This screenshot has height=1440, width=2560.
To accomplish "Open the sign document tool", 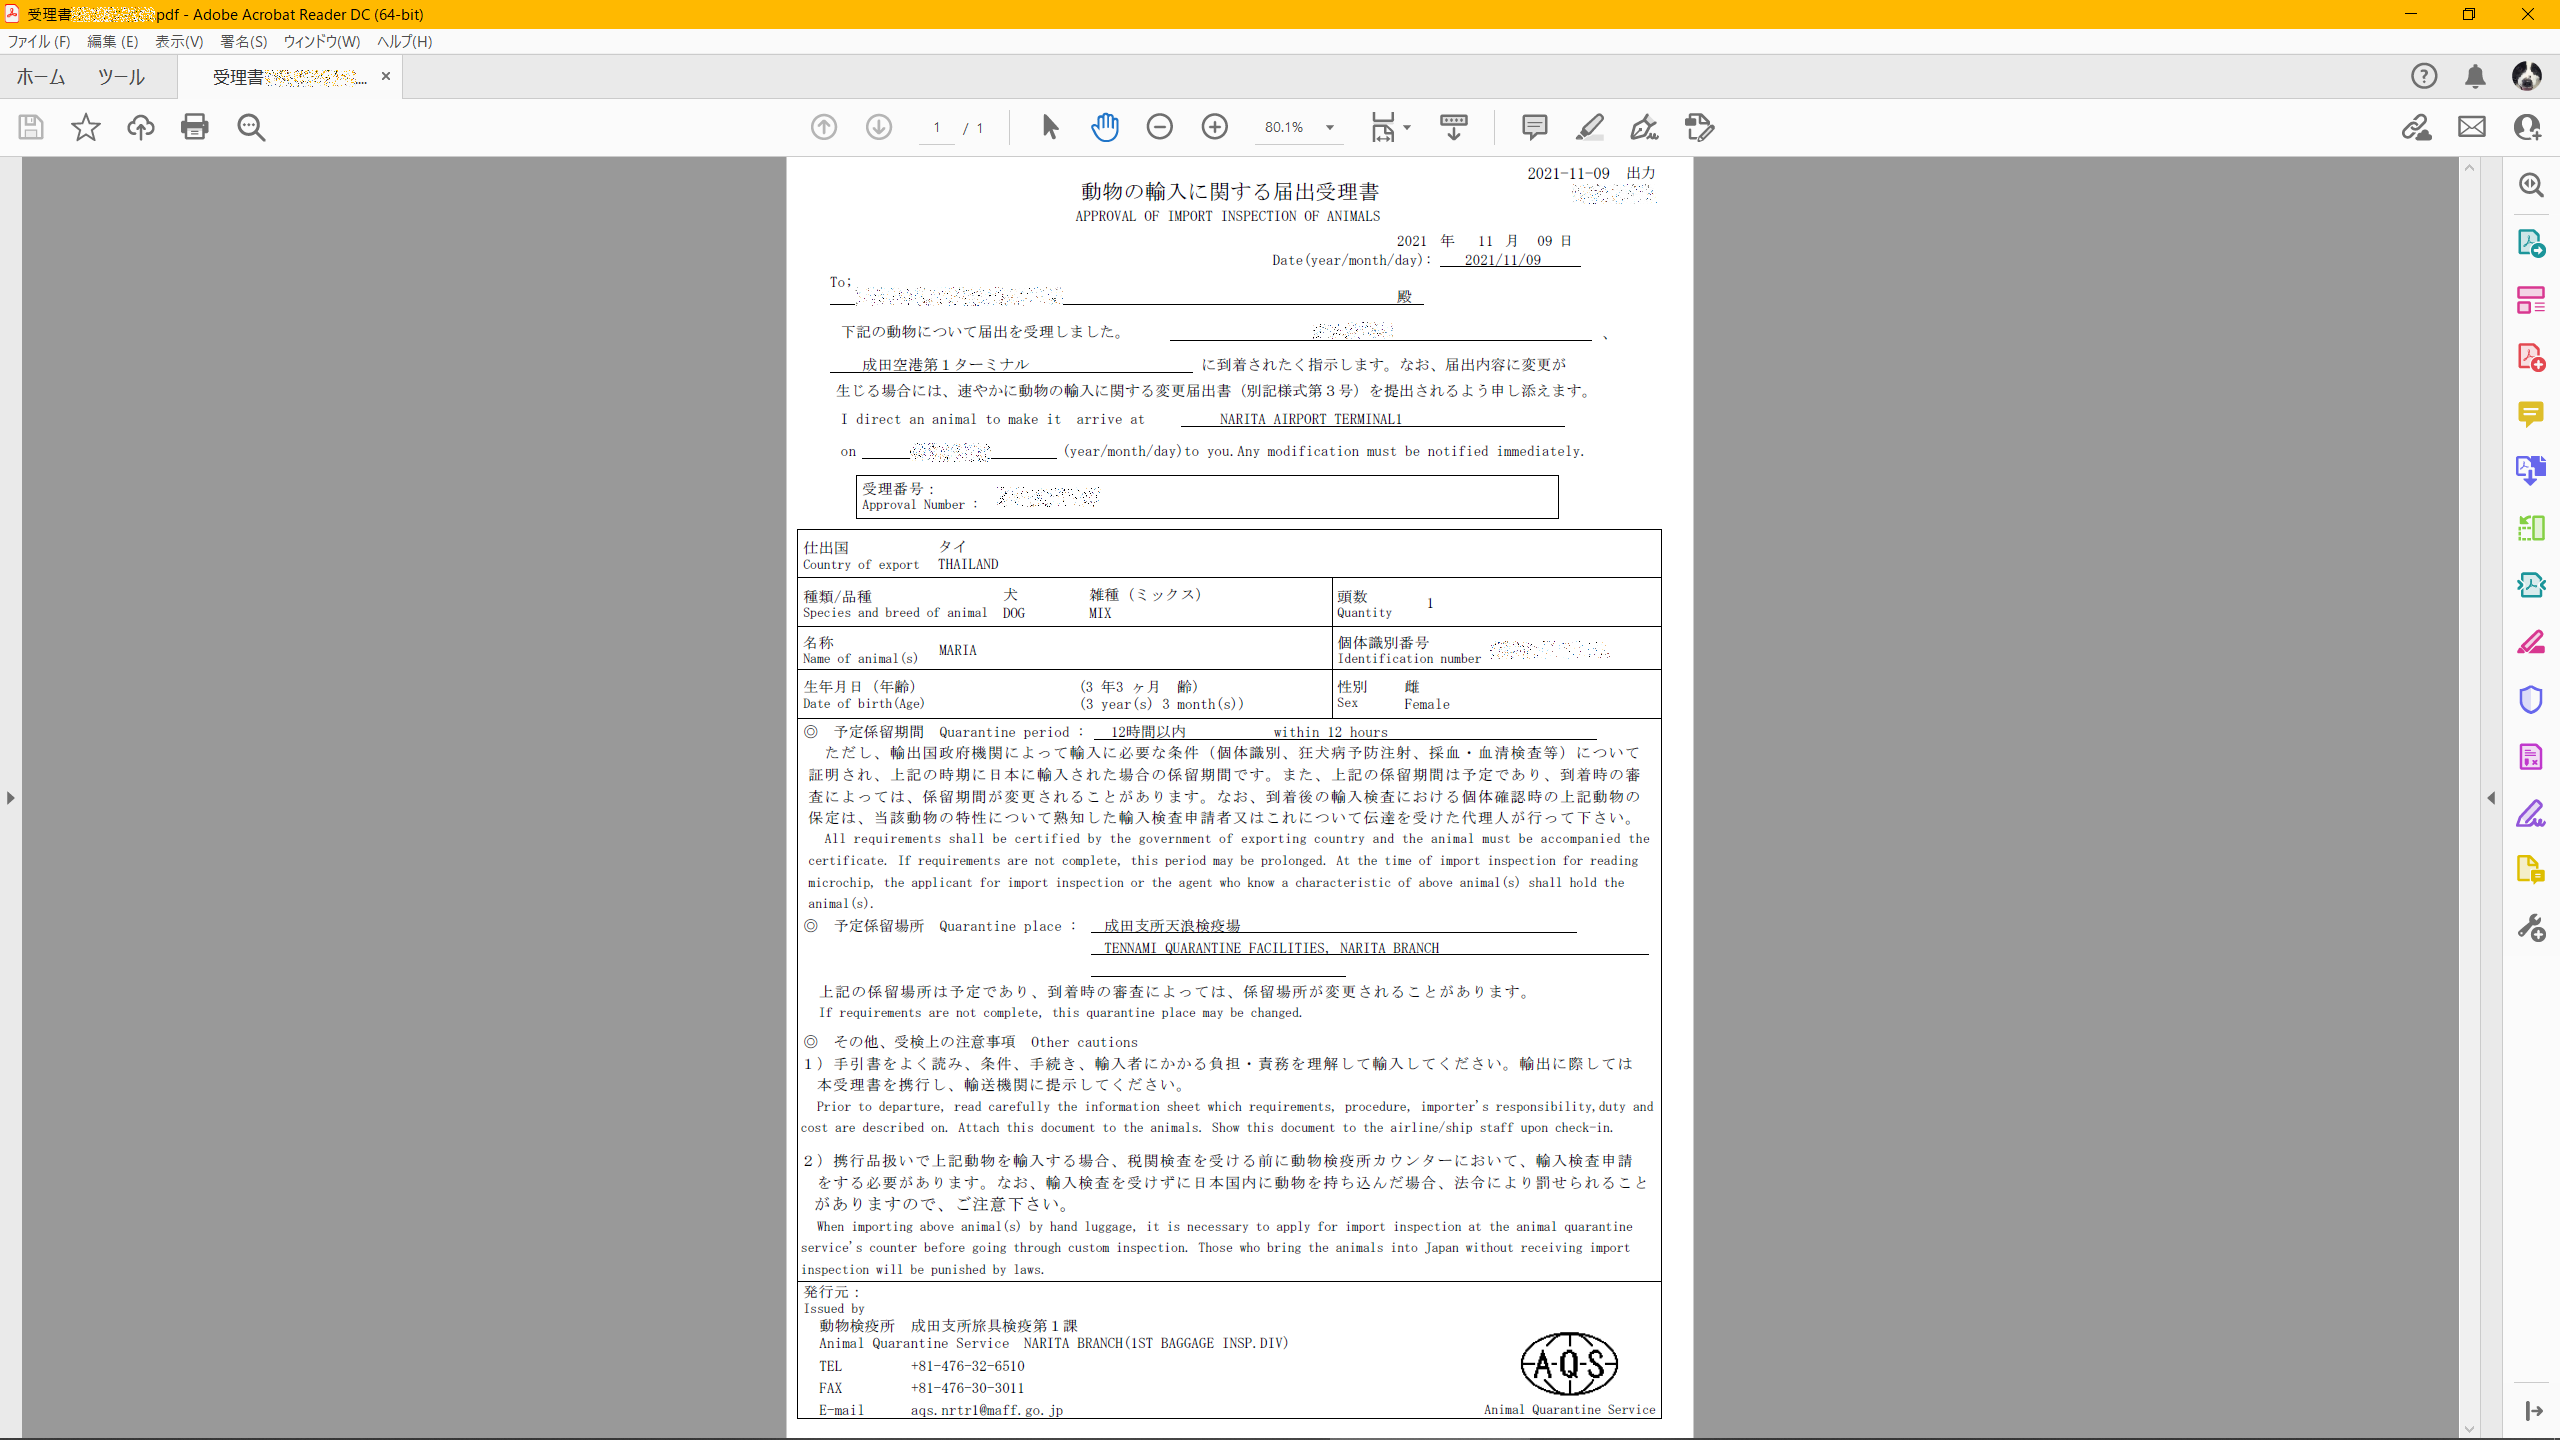I will point(1644,127).
